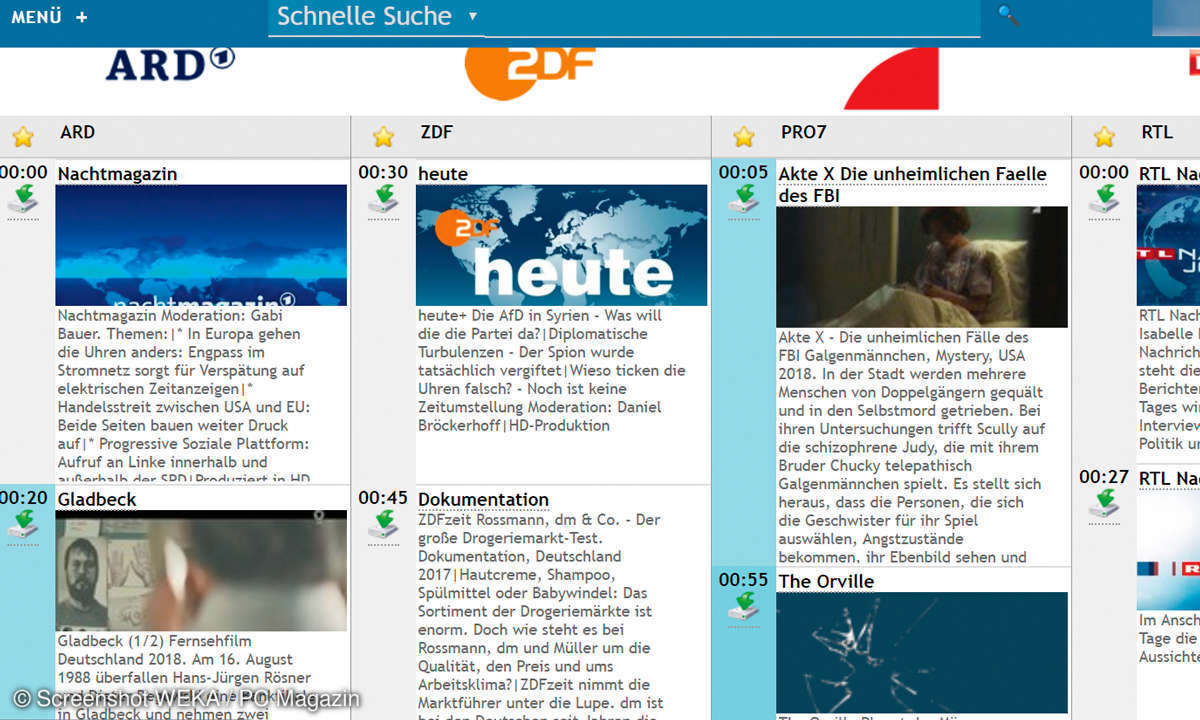Select the ARD column header
Screen dimensions: 1200x720
(x=78, y=132)
